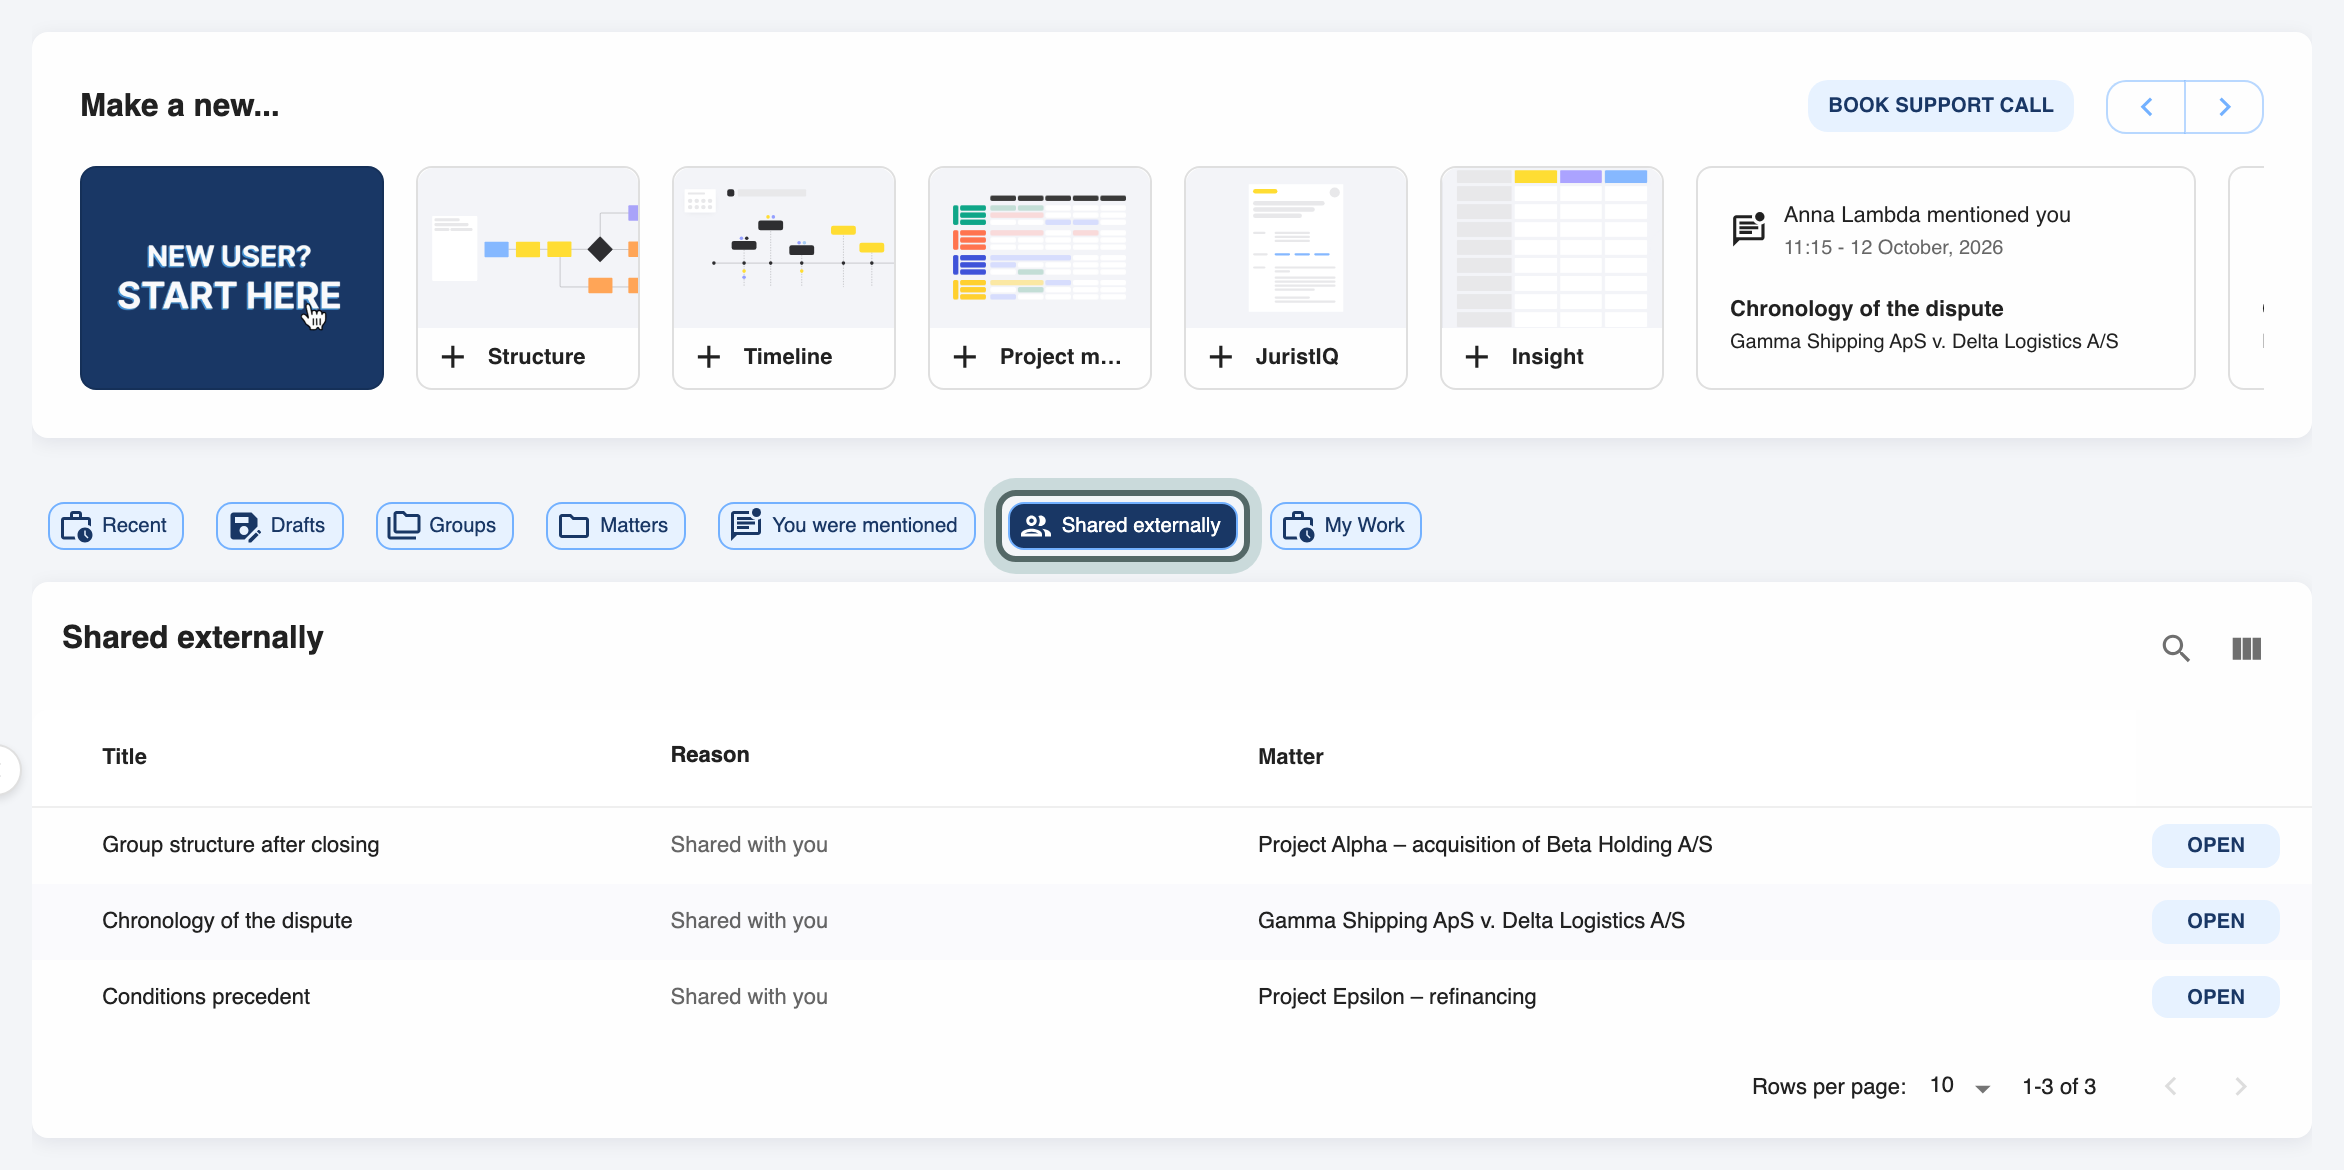Click the New User Start Here banner
Screen dimensions: 2344x1170
click(x=232, y=278)
